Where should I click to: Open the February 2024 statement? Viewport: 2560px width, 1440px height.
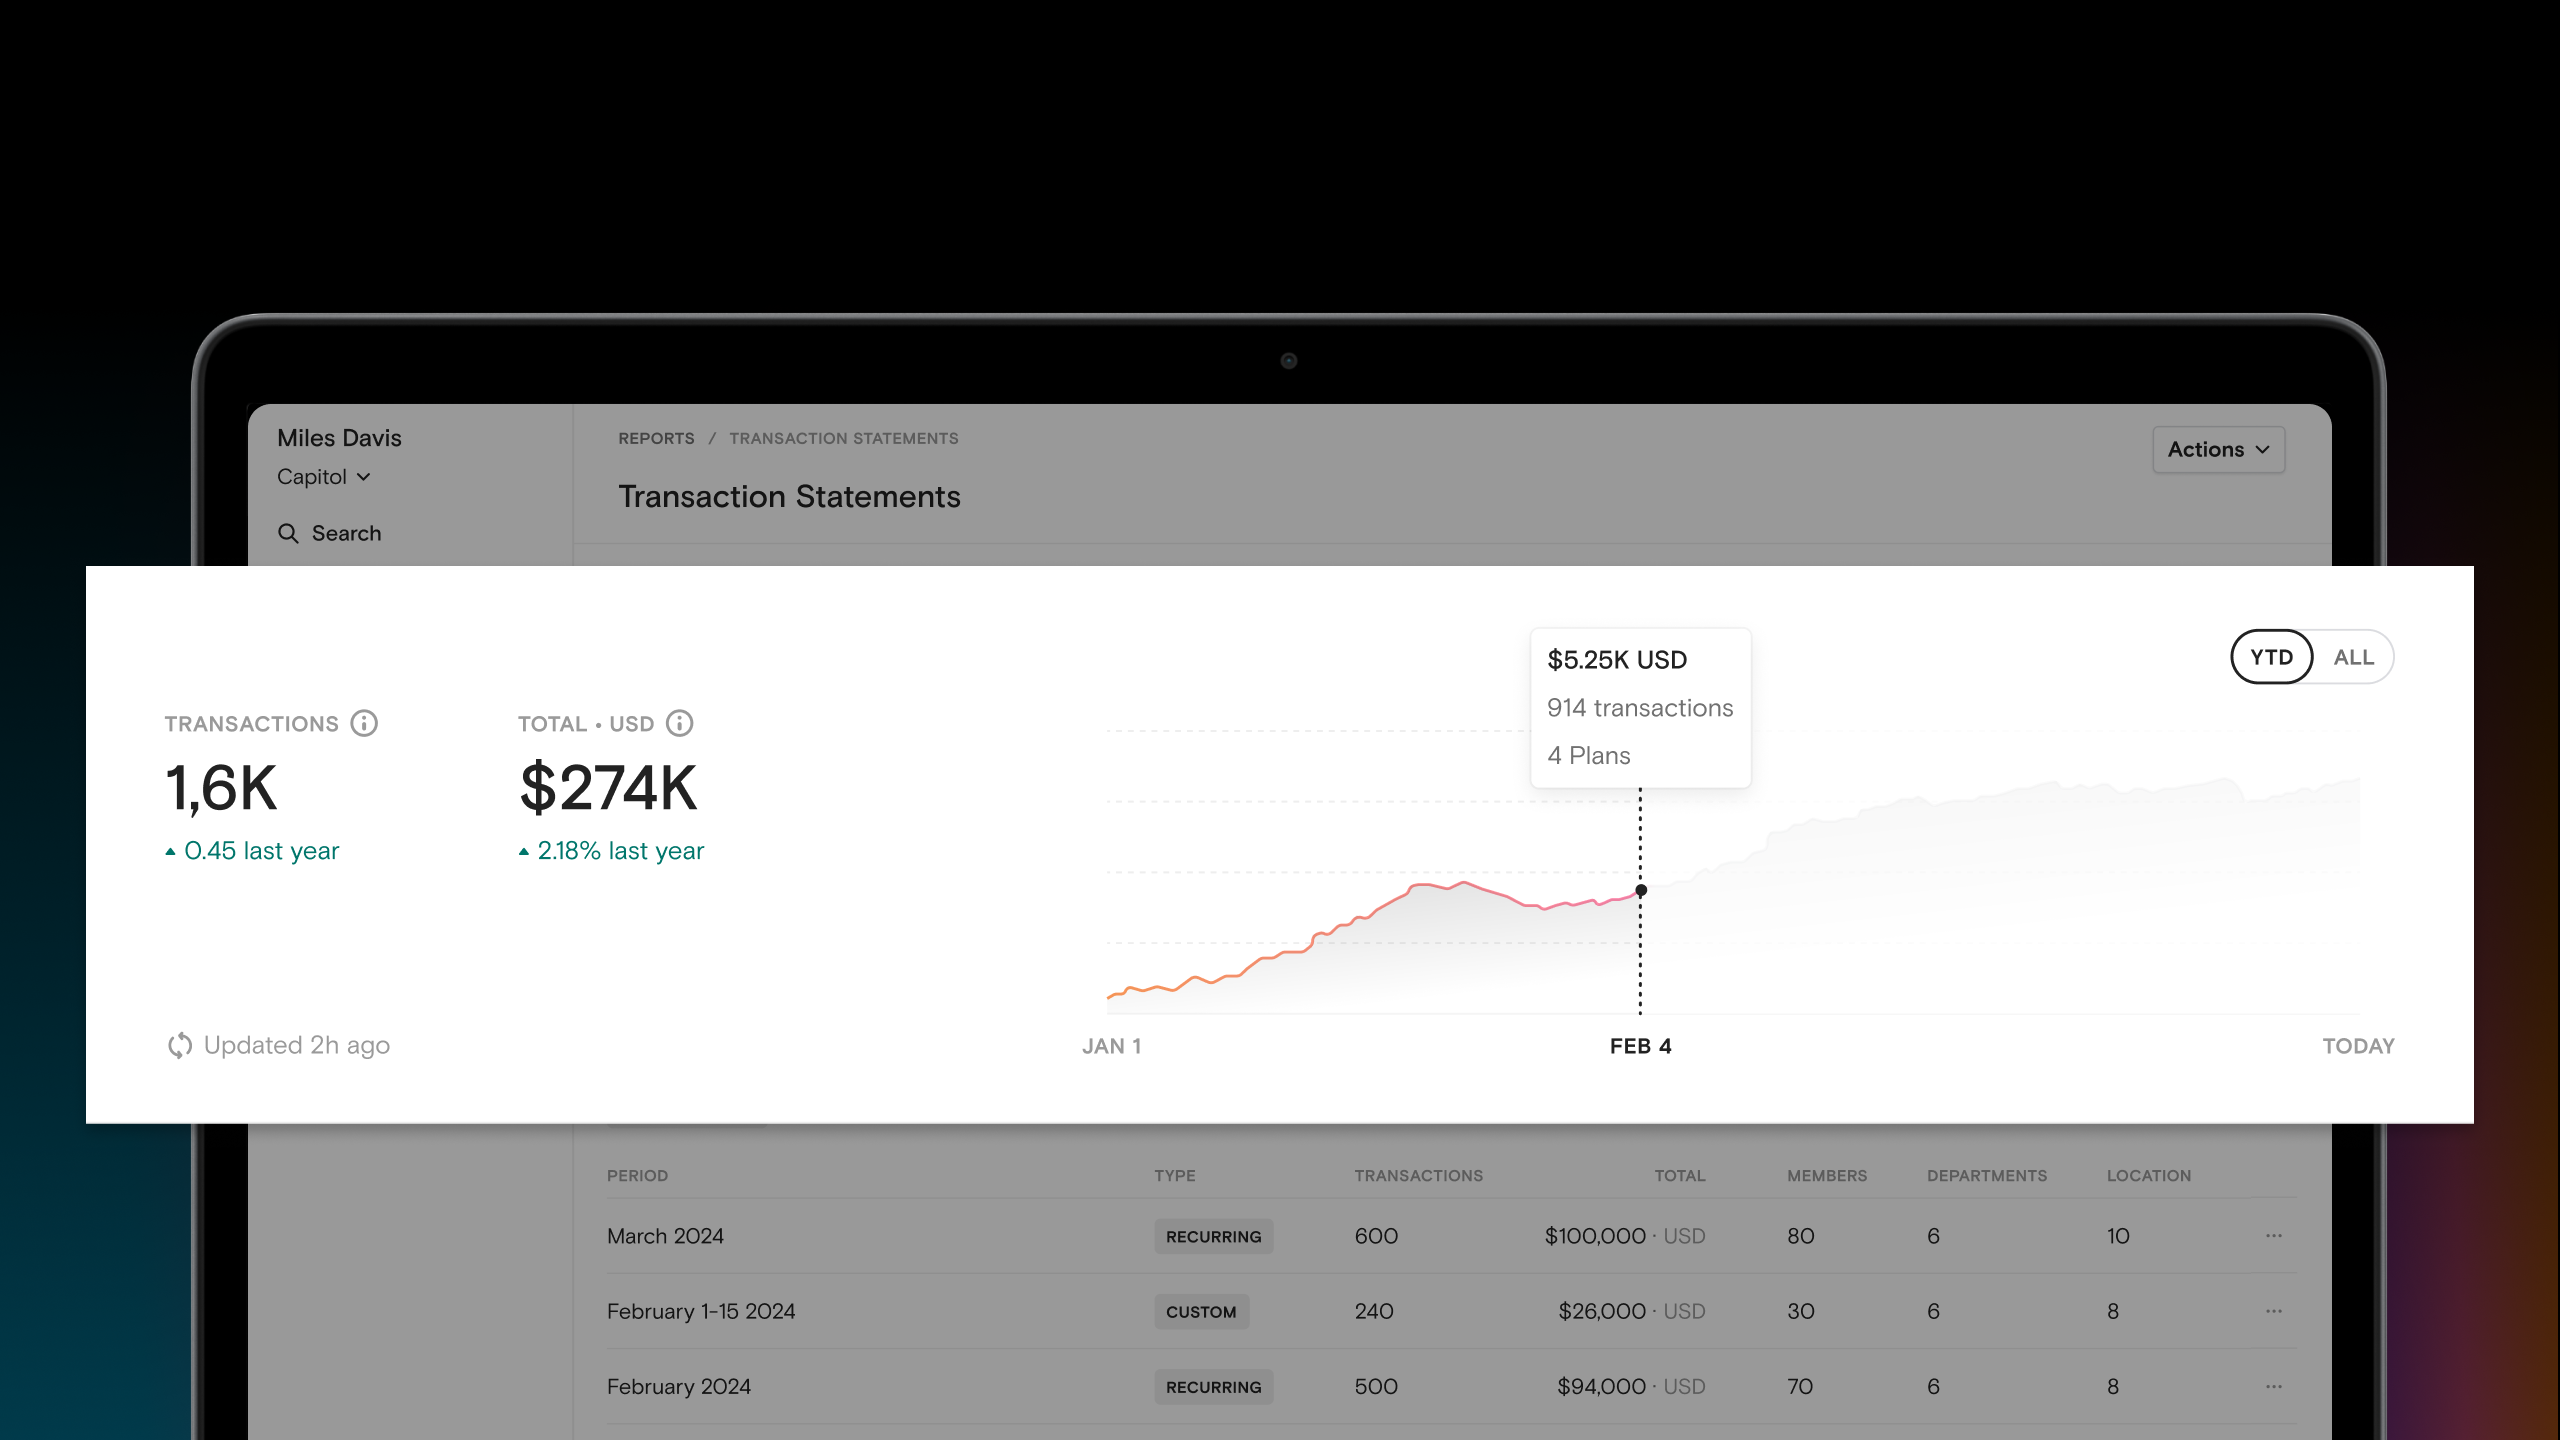coord(678,1387)
